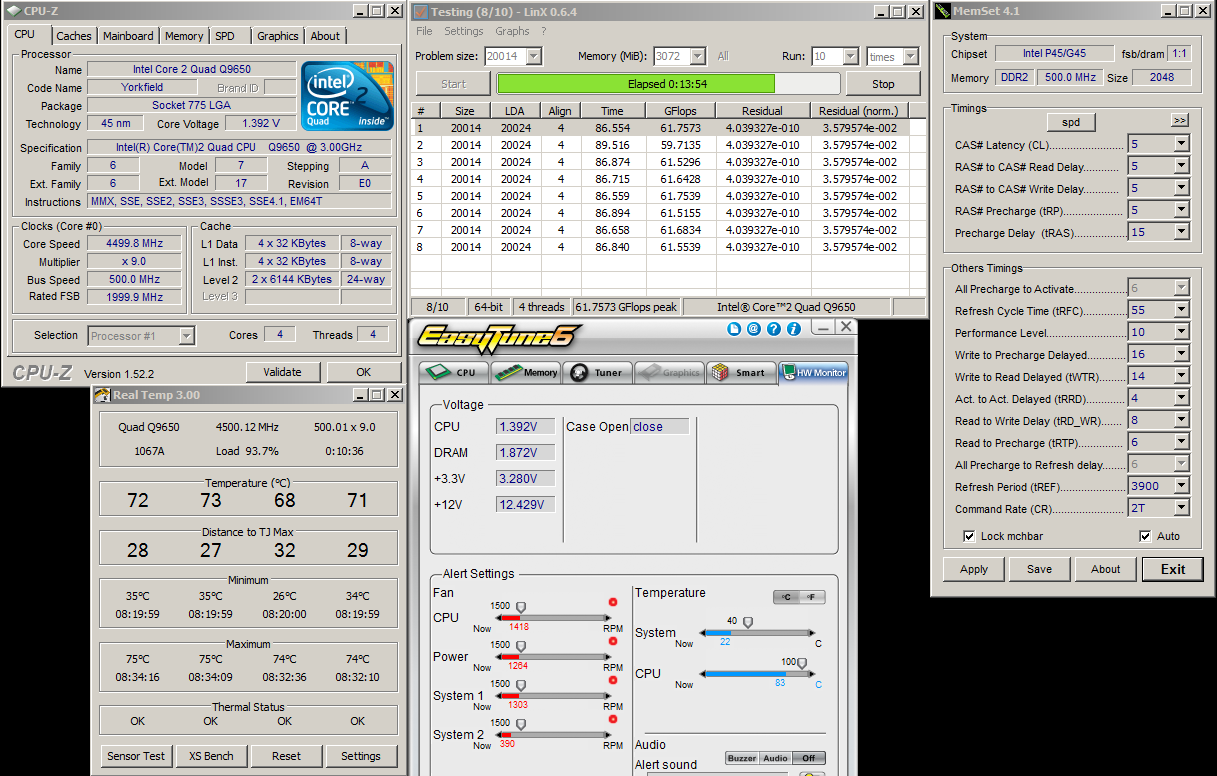Viewport: 1217px width, 776px height.
Task: Click the Reset button in Real Temp
Action: click(286, 756)
